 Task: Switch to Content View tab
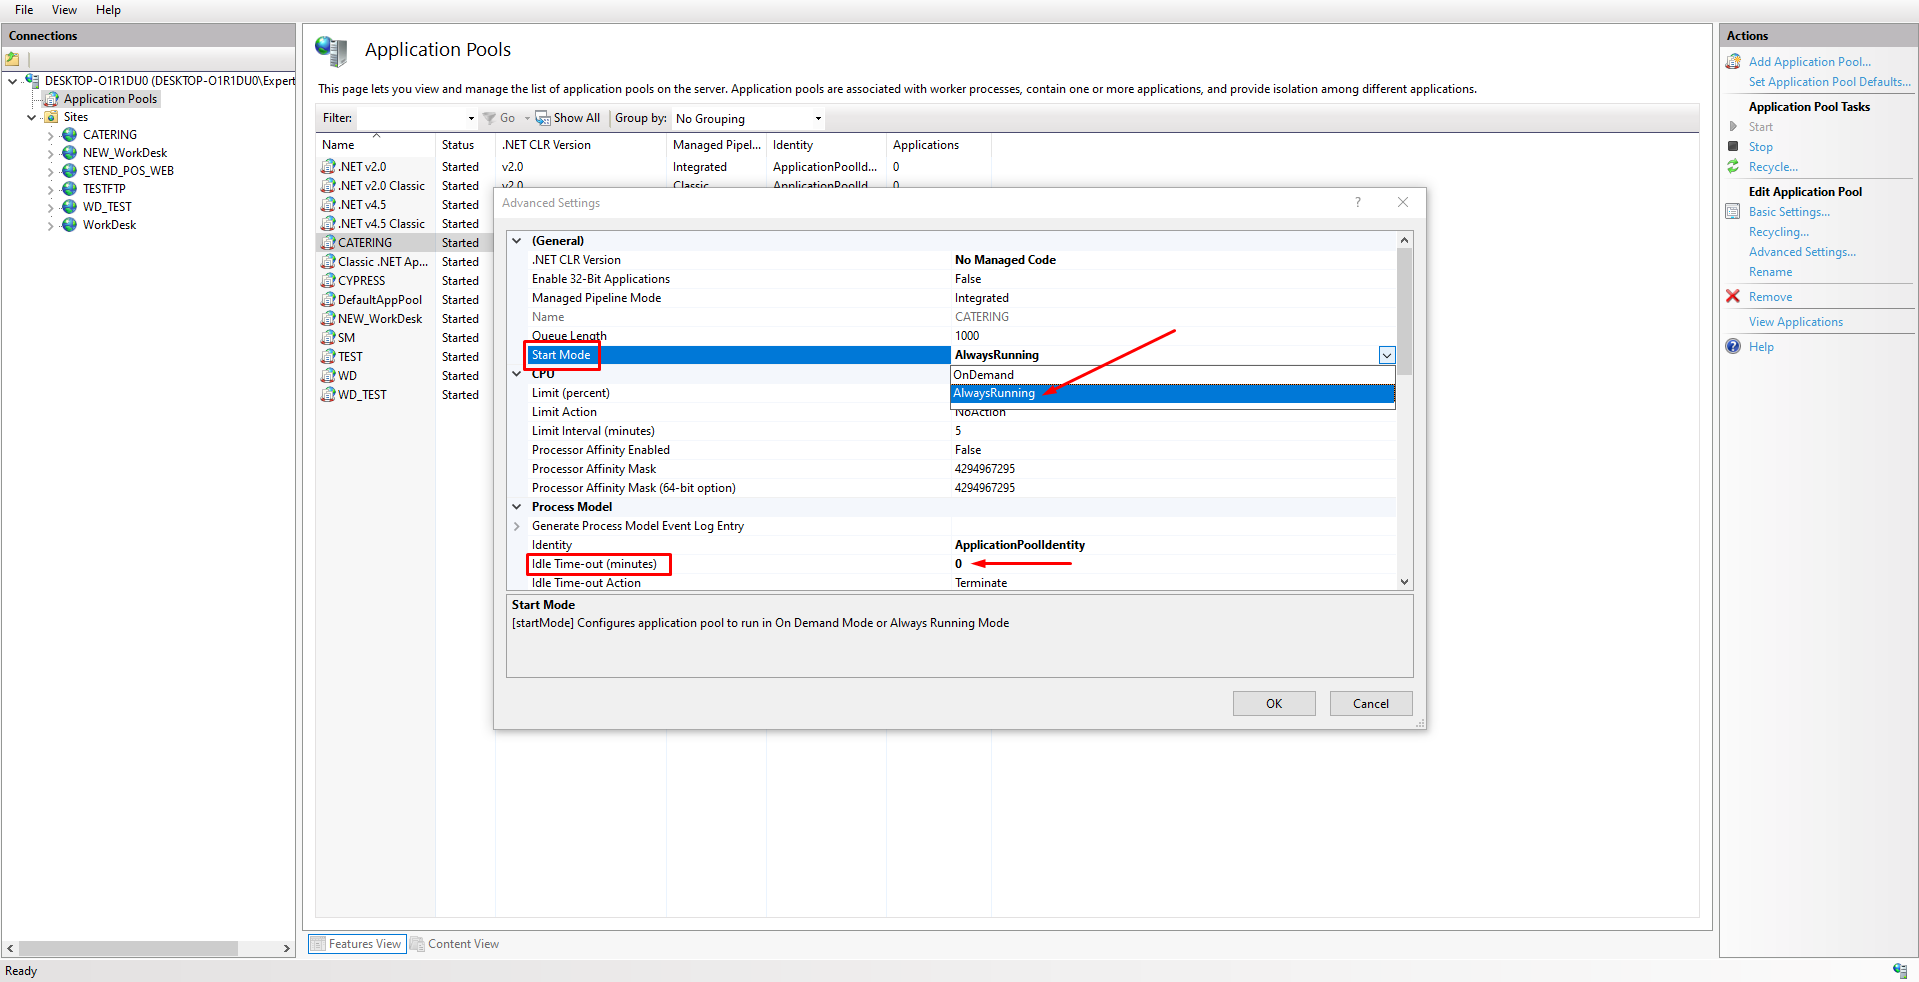point(454,944)
